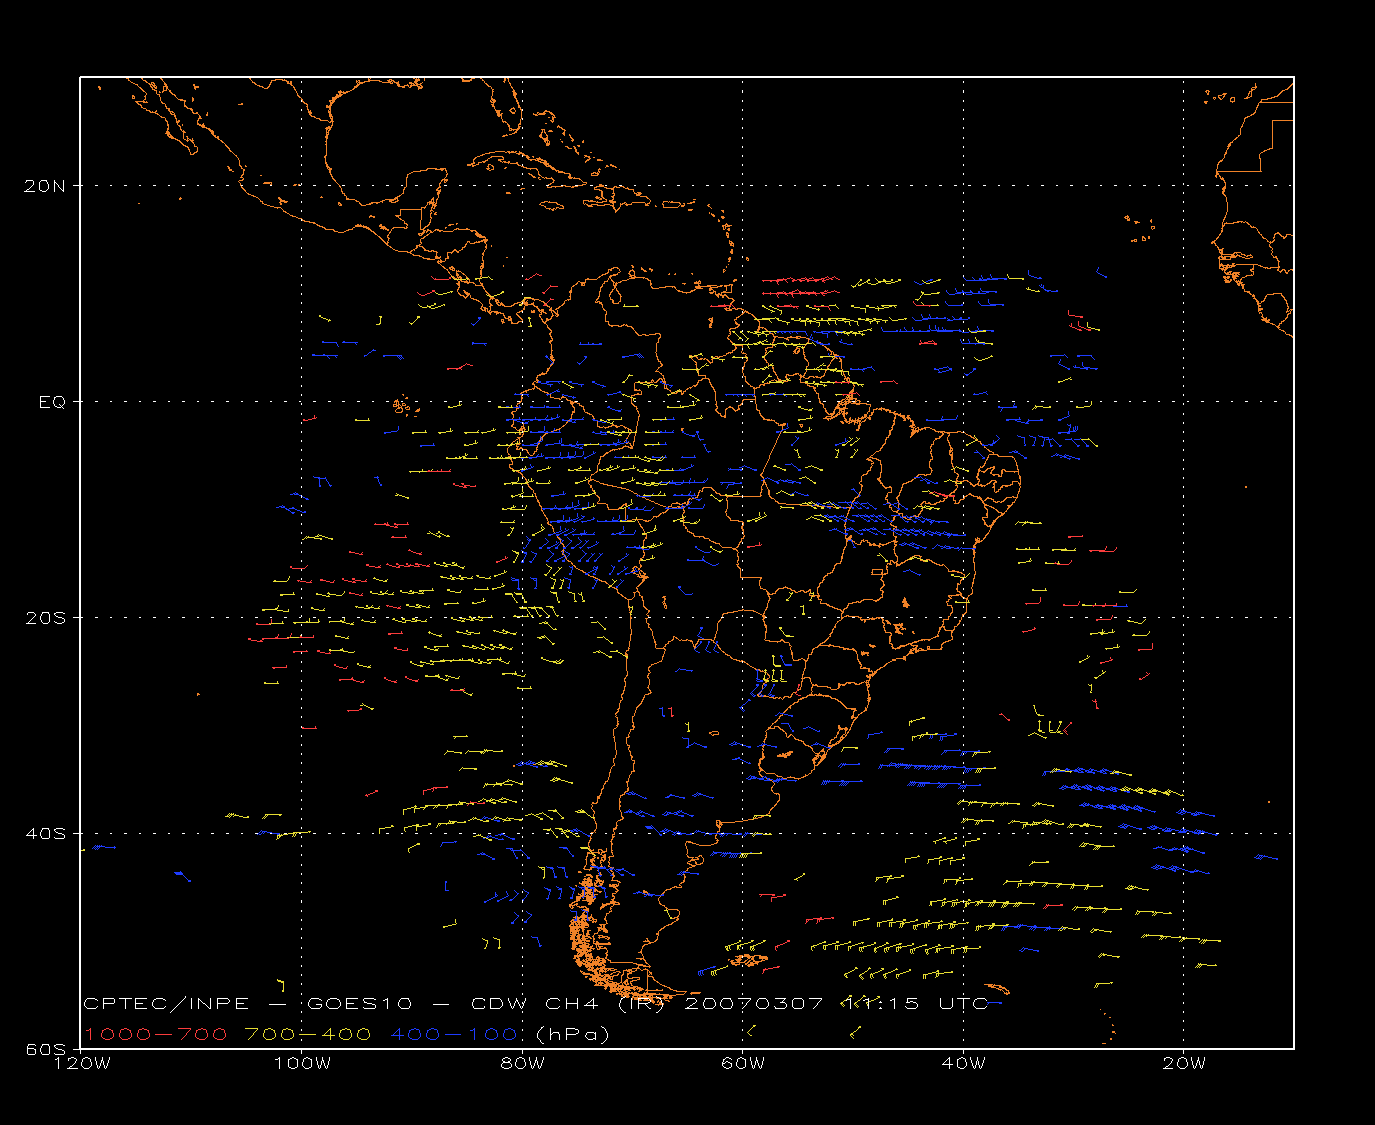The image size is (1375, 1125).
Task: Click the 40W longitude label
Action: click(x=963, y=1064)
